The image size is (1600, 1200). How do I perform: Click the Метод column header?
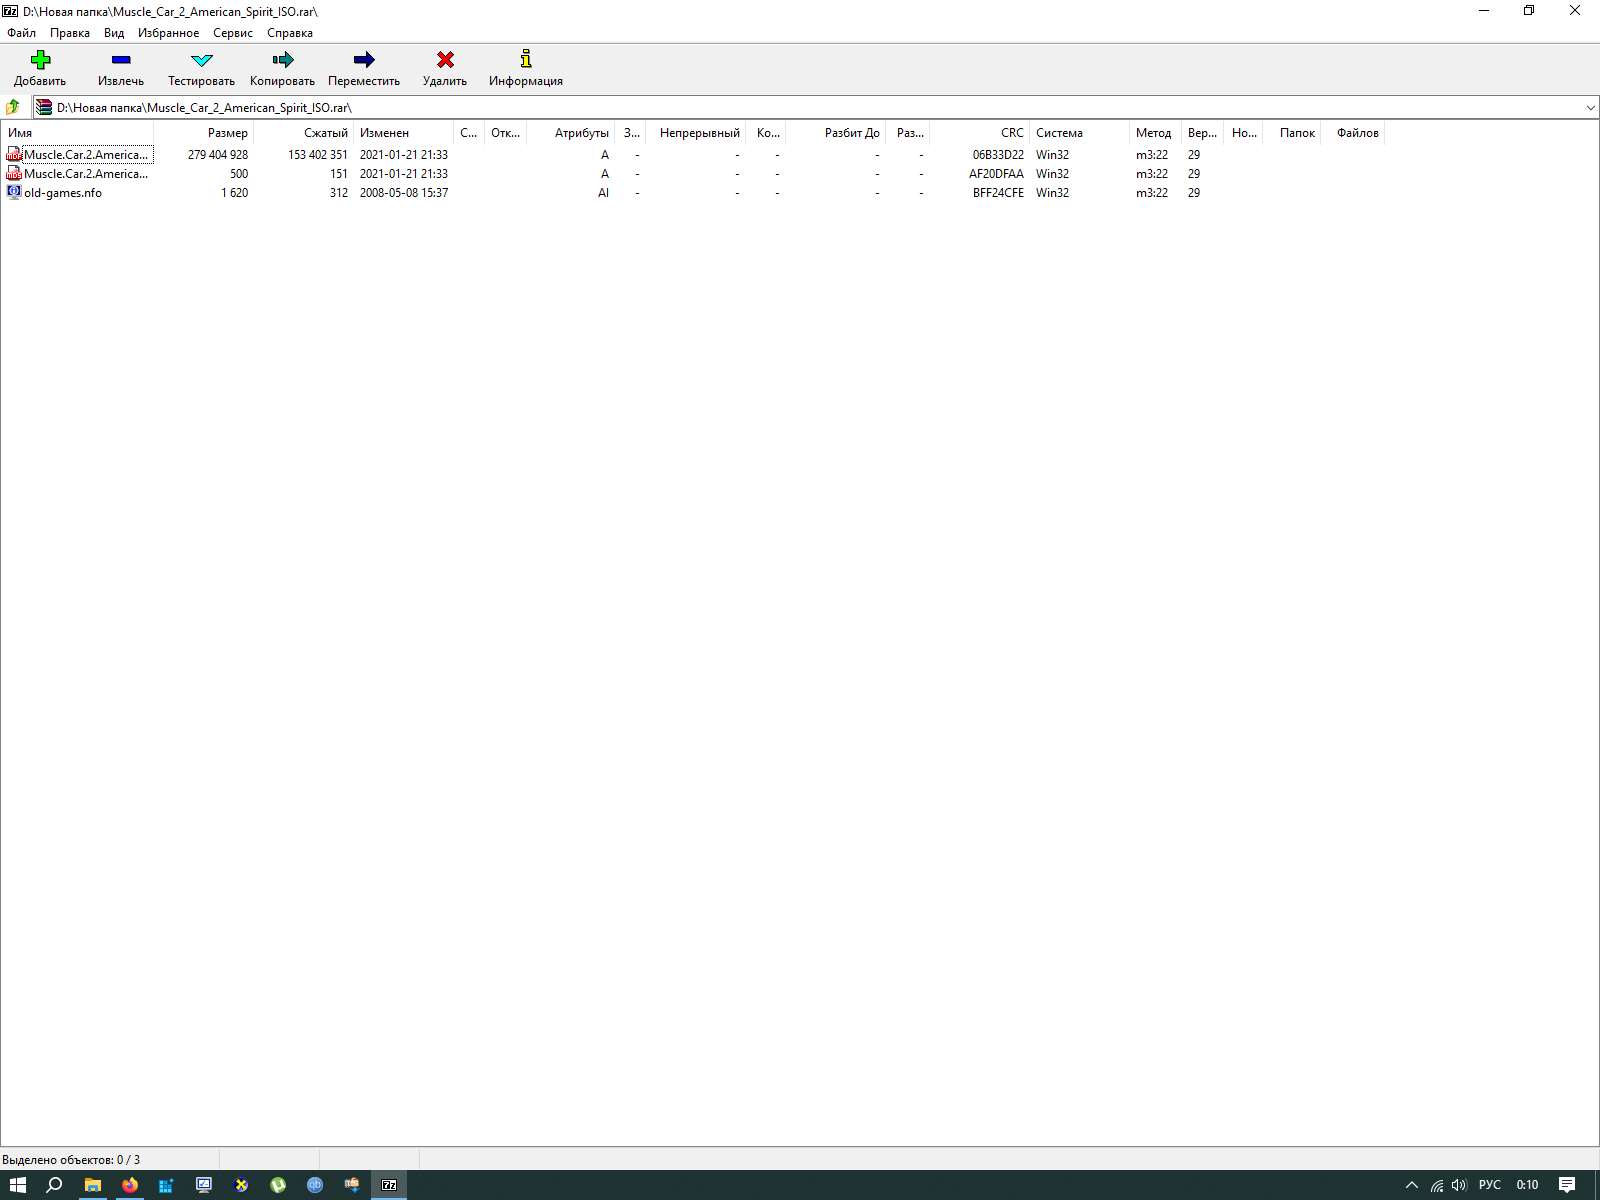1156,133
